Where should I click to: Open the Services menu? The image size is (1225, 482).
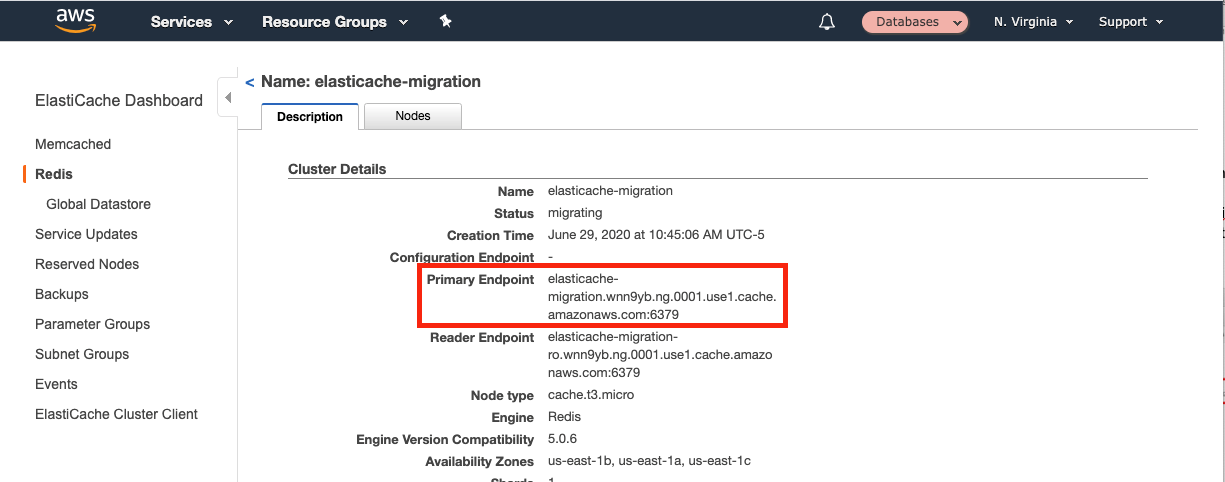coord(191,22)
